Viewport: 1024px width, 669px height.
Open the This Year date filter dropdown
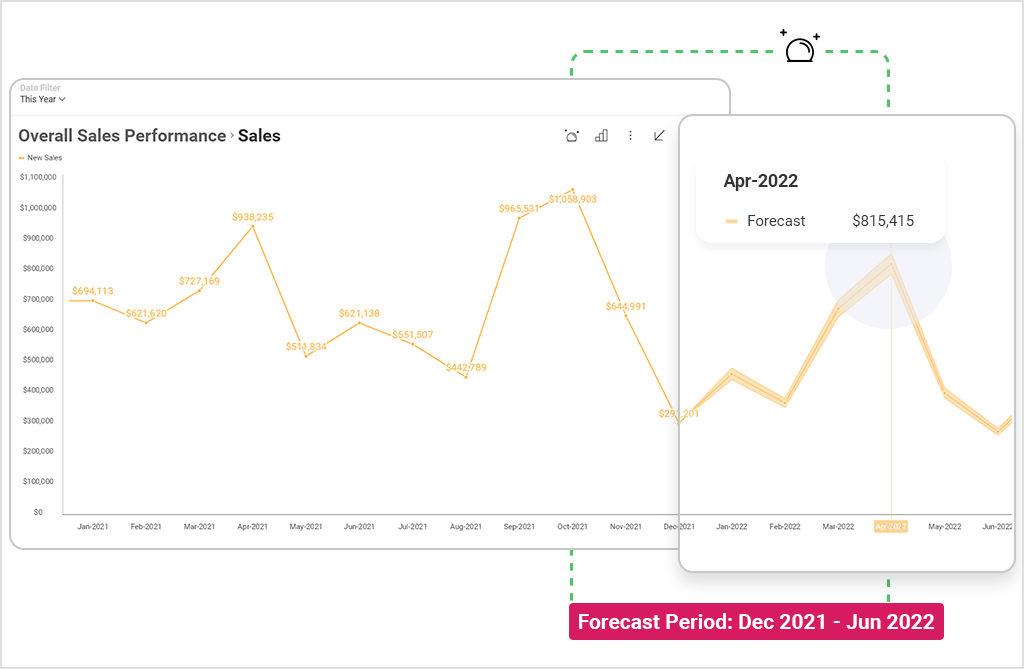(42, 99)
